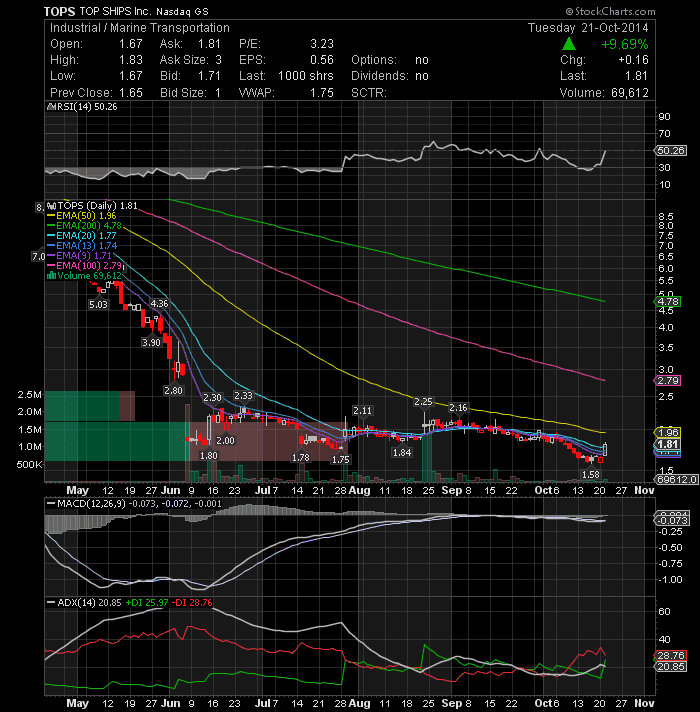
Task: Click the 20.85 tag on ADX axis
Action: (670, 667)
